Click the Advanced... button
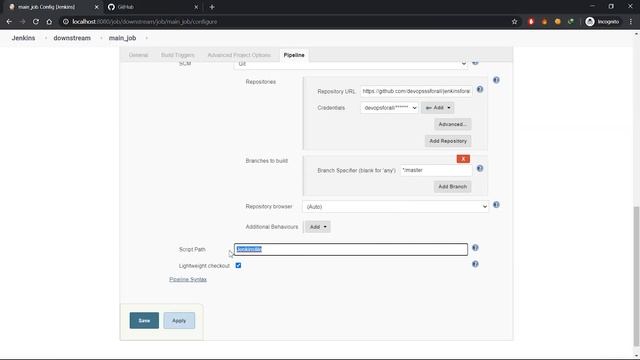The width and height of the screenshot is (640, 360). click(x=453, y=124)
